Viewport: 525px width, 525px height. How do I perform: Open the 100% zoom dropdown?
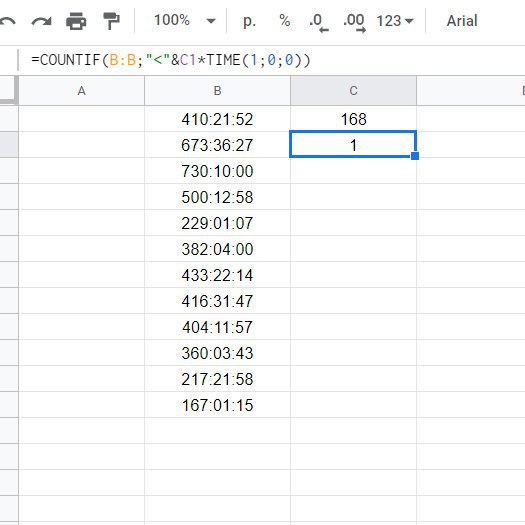click(x=184, y=20)
